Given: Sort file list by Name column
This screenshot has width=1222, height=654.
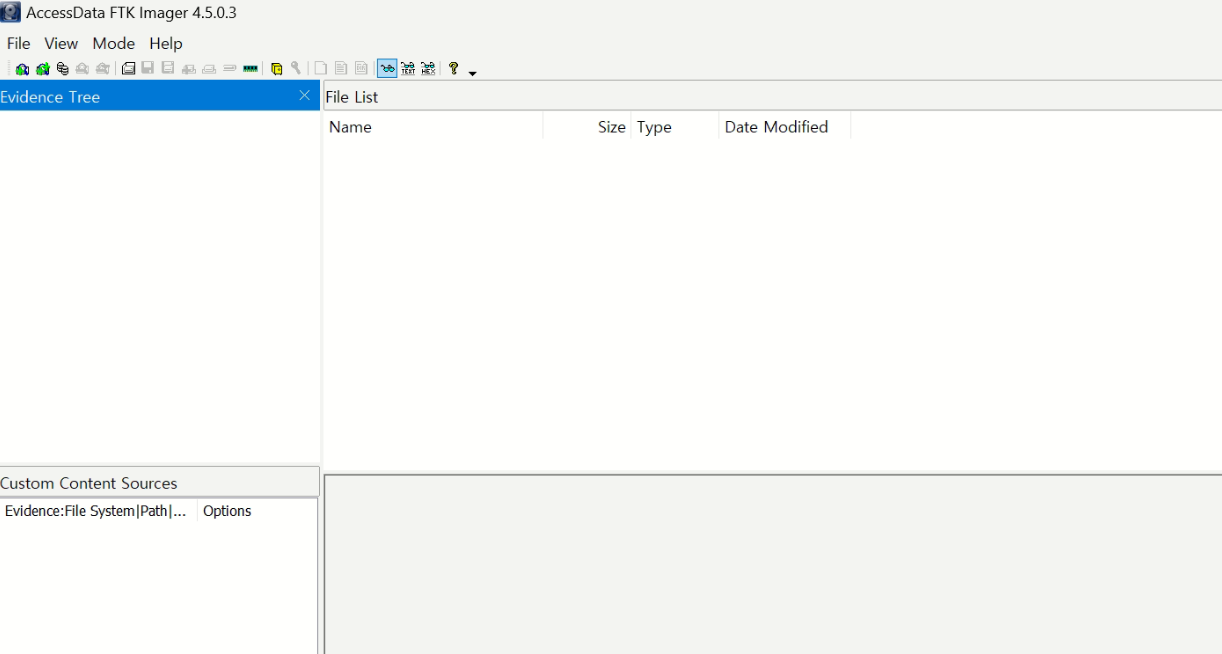Looking at the screenshot, I should [x=433, y=127].
